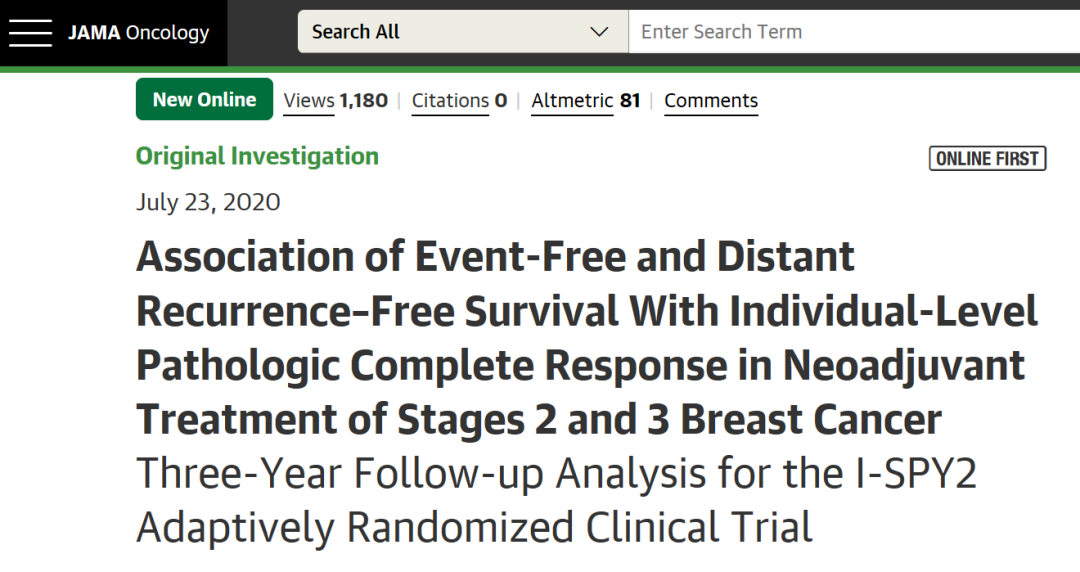Open the Views metric link
This screenshot has height=572, width=1080.
pyautogui.click(x=309, y=101)
